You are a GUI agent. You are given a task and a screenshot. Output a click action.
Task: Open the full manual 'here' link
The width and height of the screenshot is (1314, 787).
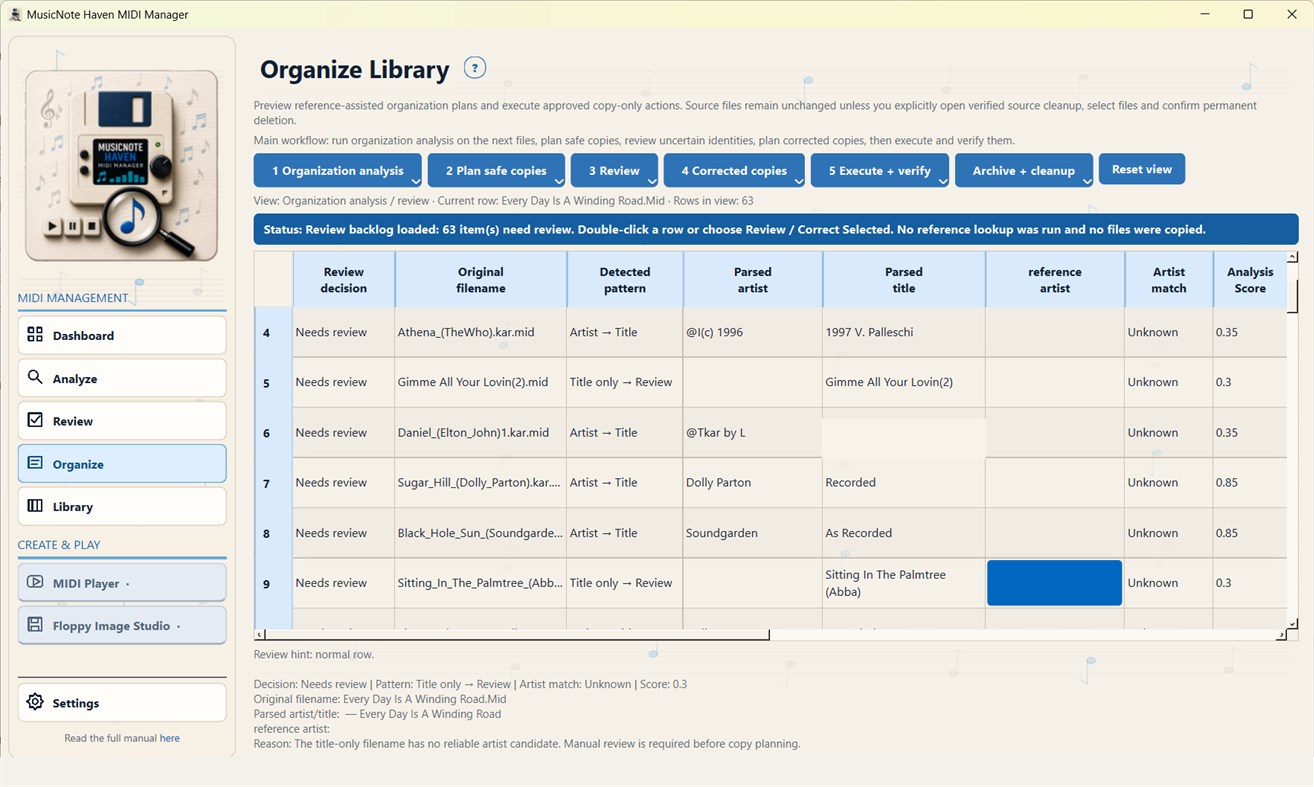tap(170, 738)
